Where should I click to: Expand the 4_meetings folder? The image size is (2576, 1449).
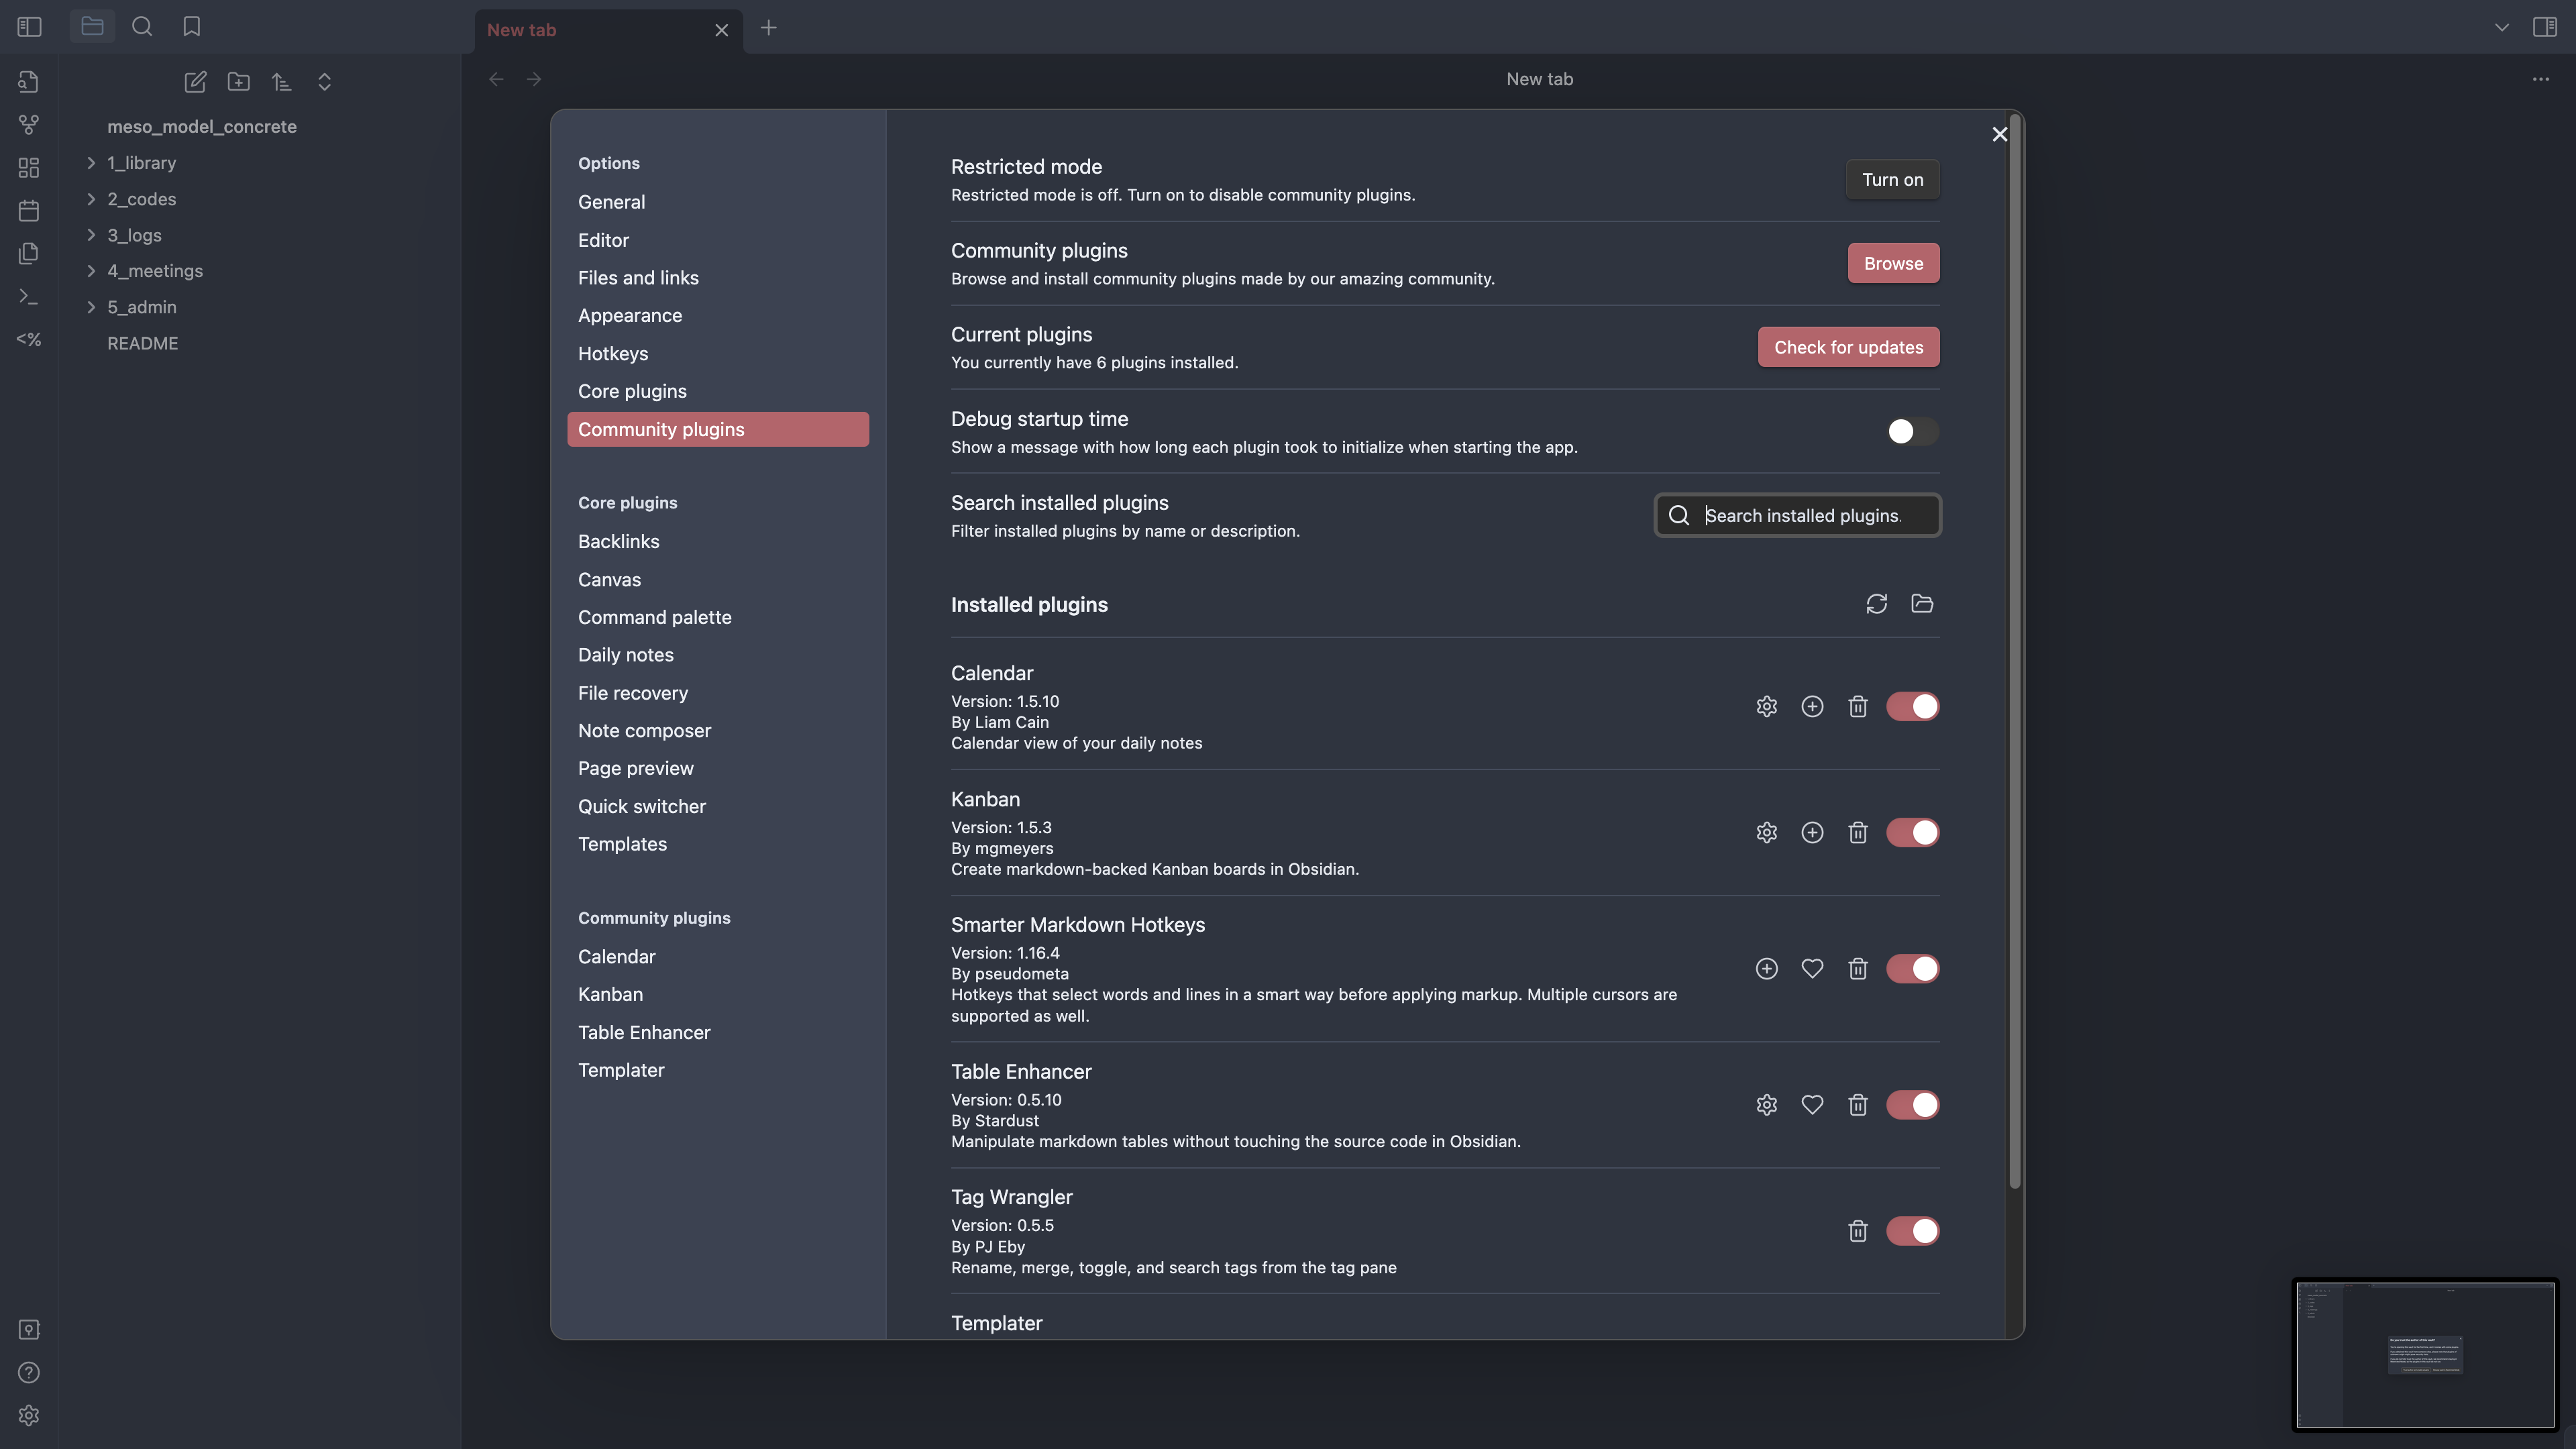[x=91, y=271]
